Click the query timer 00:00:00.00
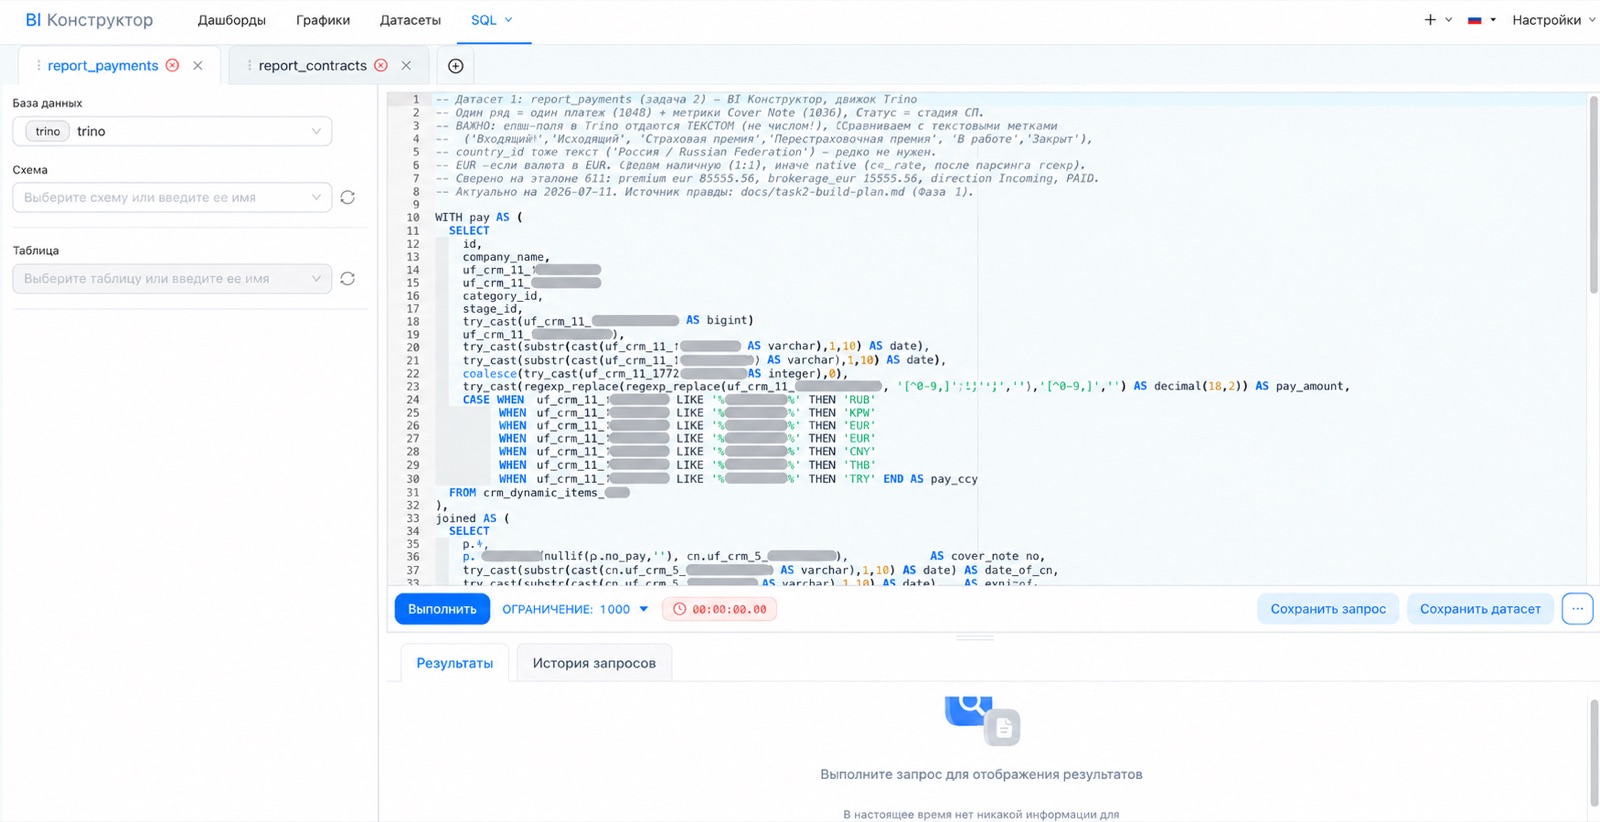 click(x=719, y=609)
